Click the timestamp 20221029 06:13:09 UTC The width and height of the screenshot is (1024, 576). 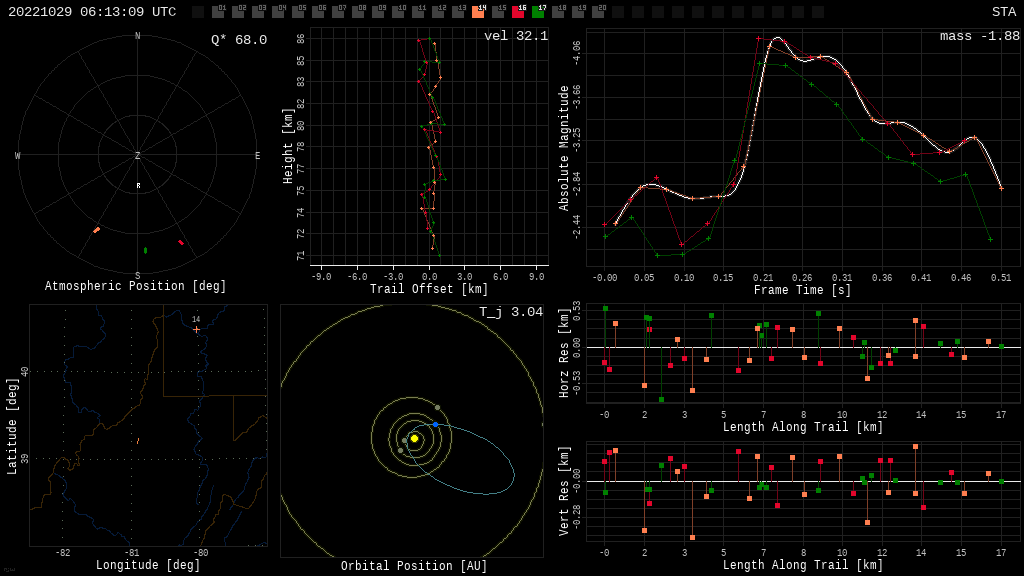[x=92, y=12]
